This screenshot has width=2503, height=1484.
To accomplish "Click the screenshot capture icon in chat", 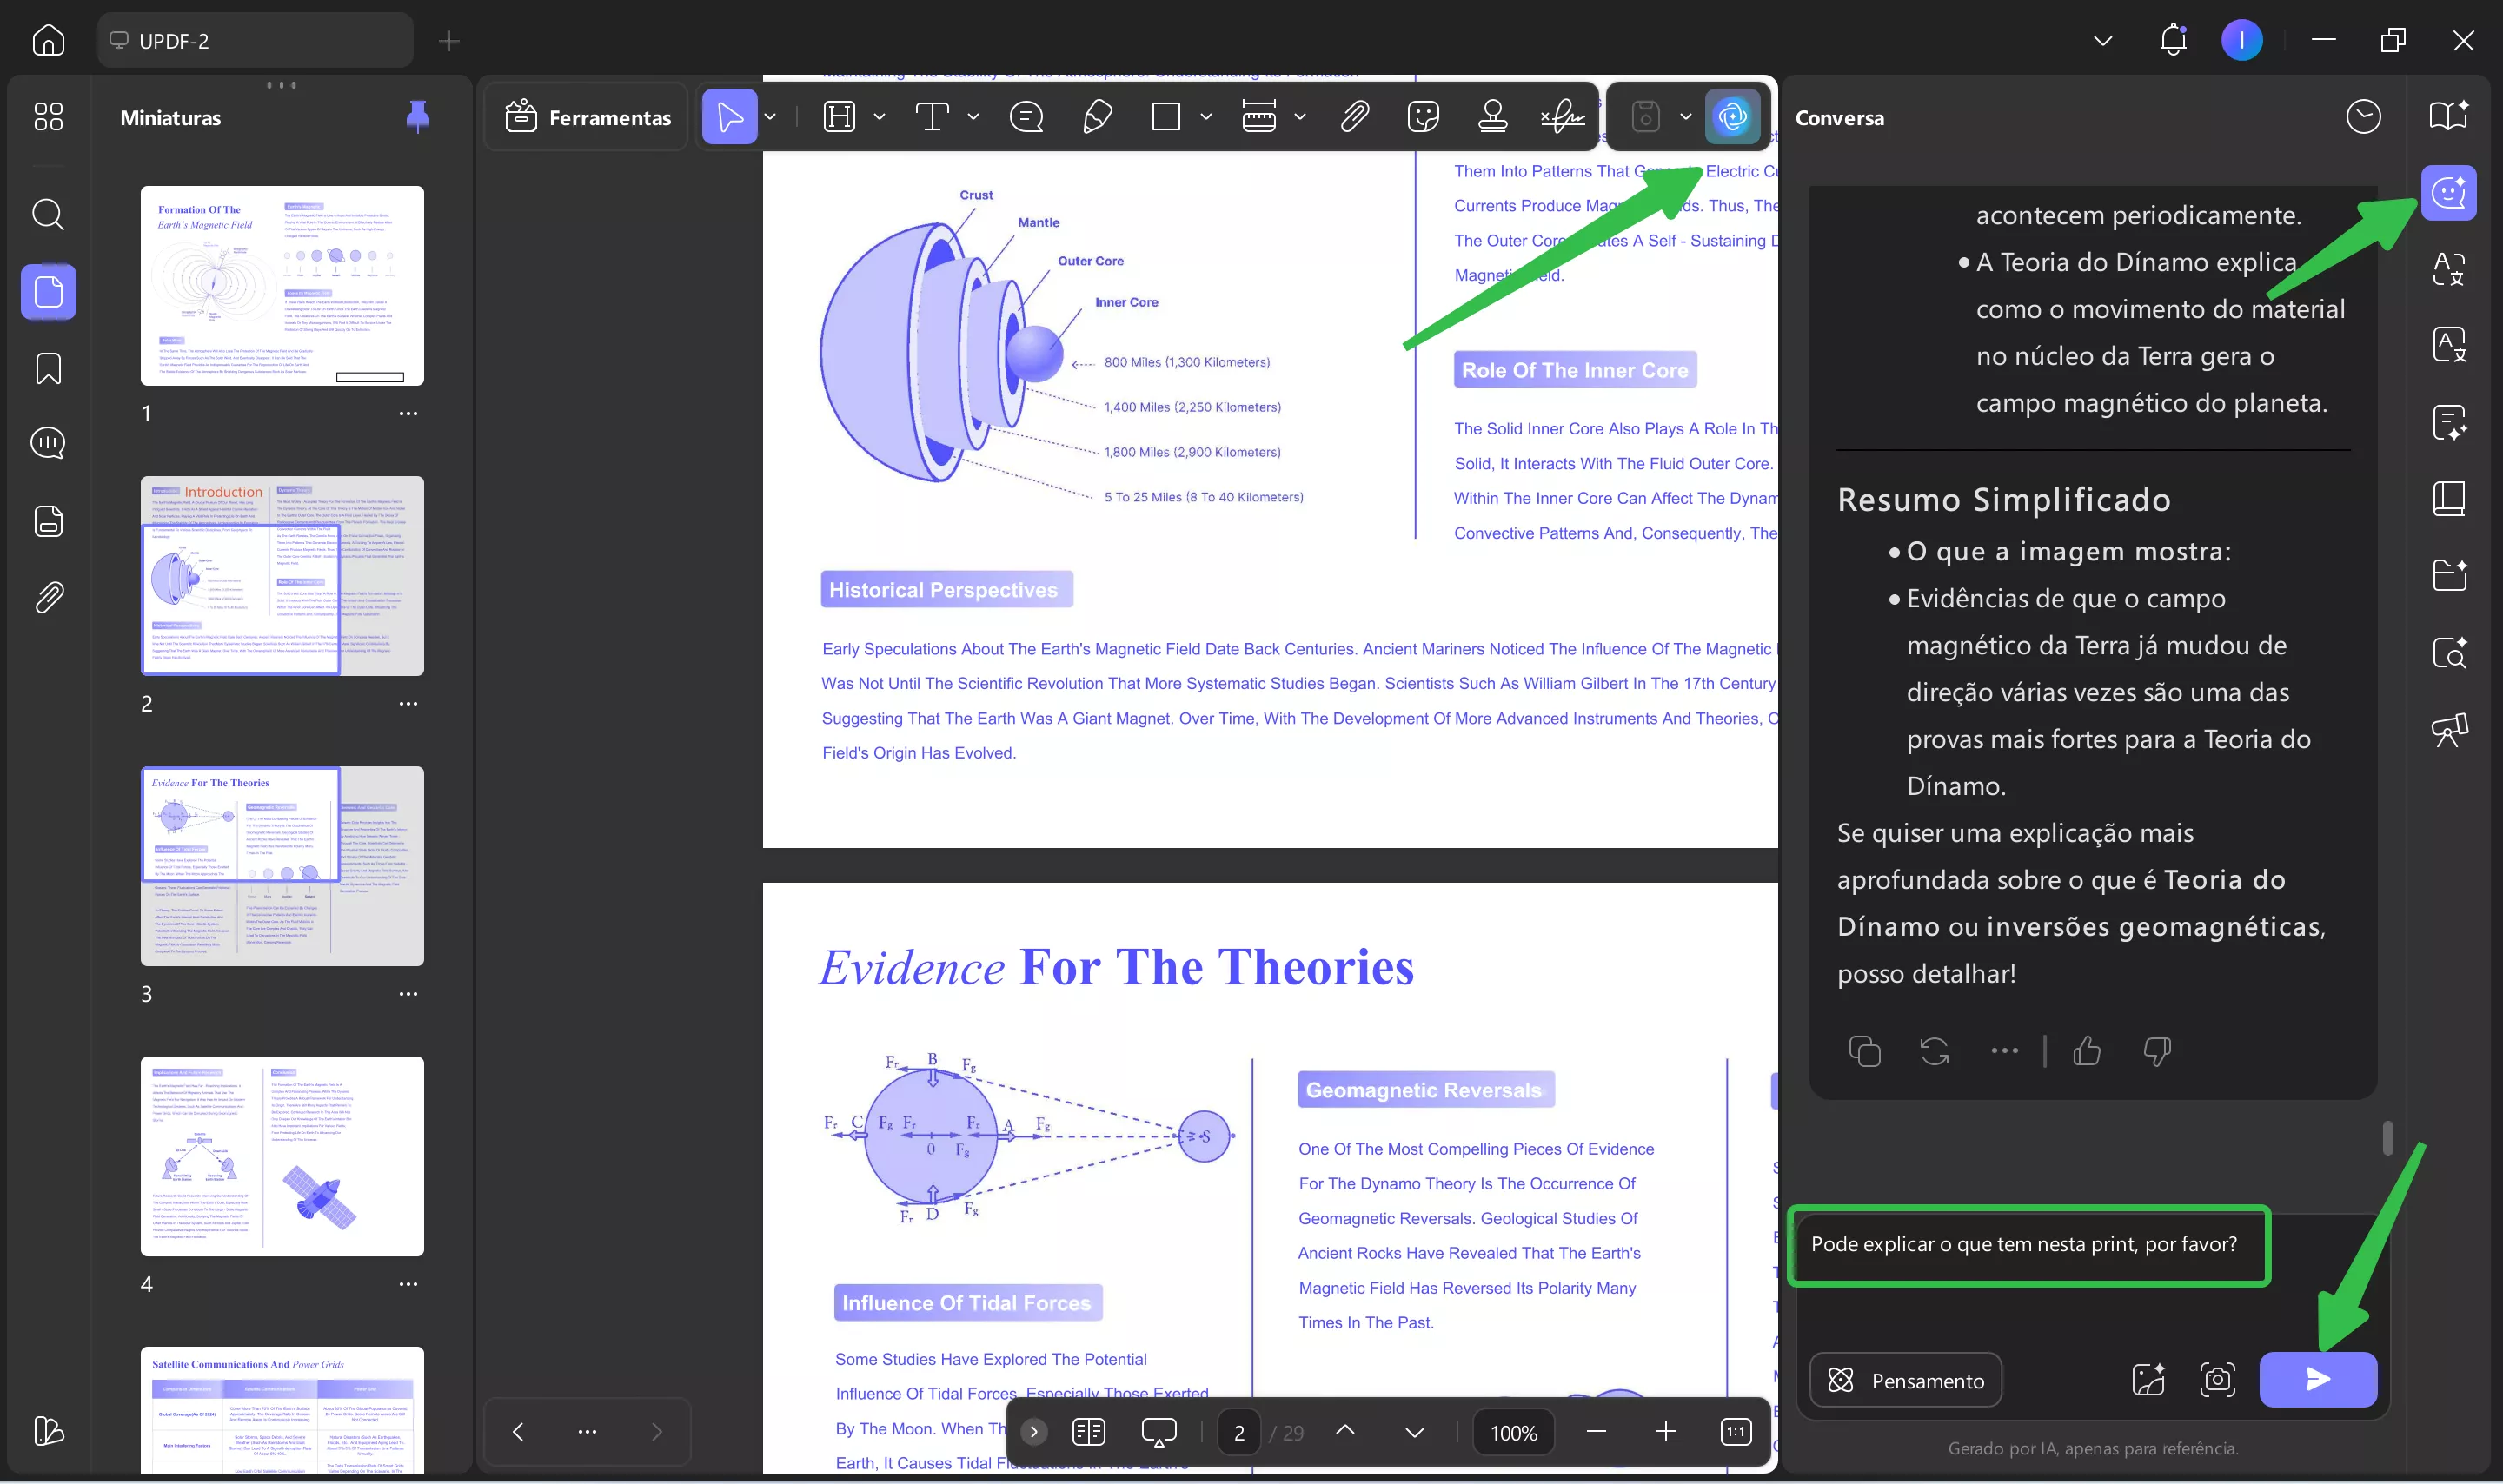I will click(2217, 1379).
